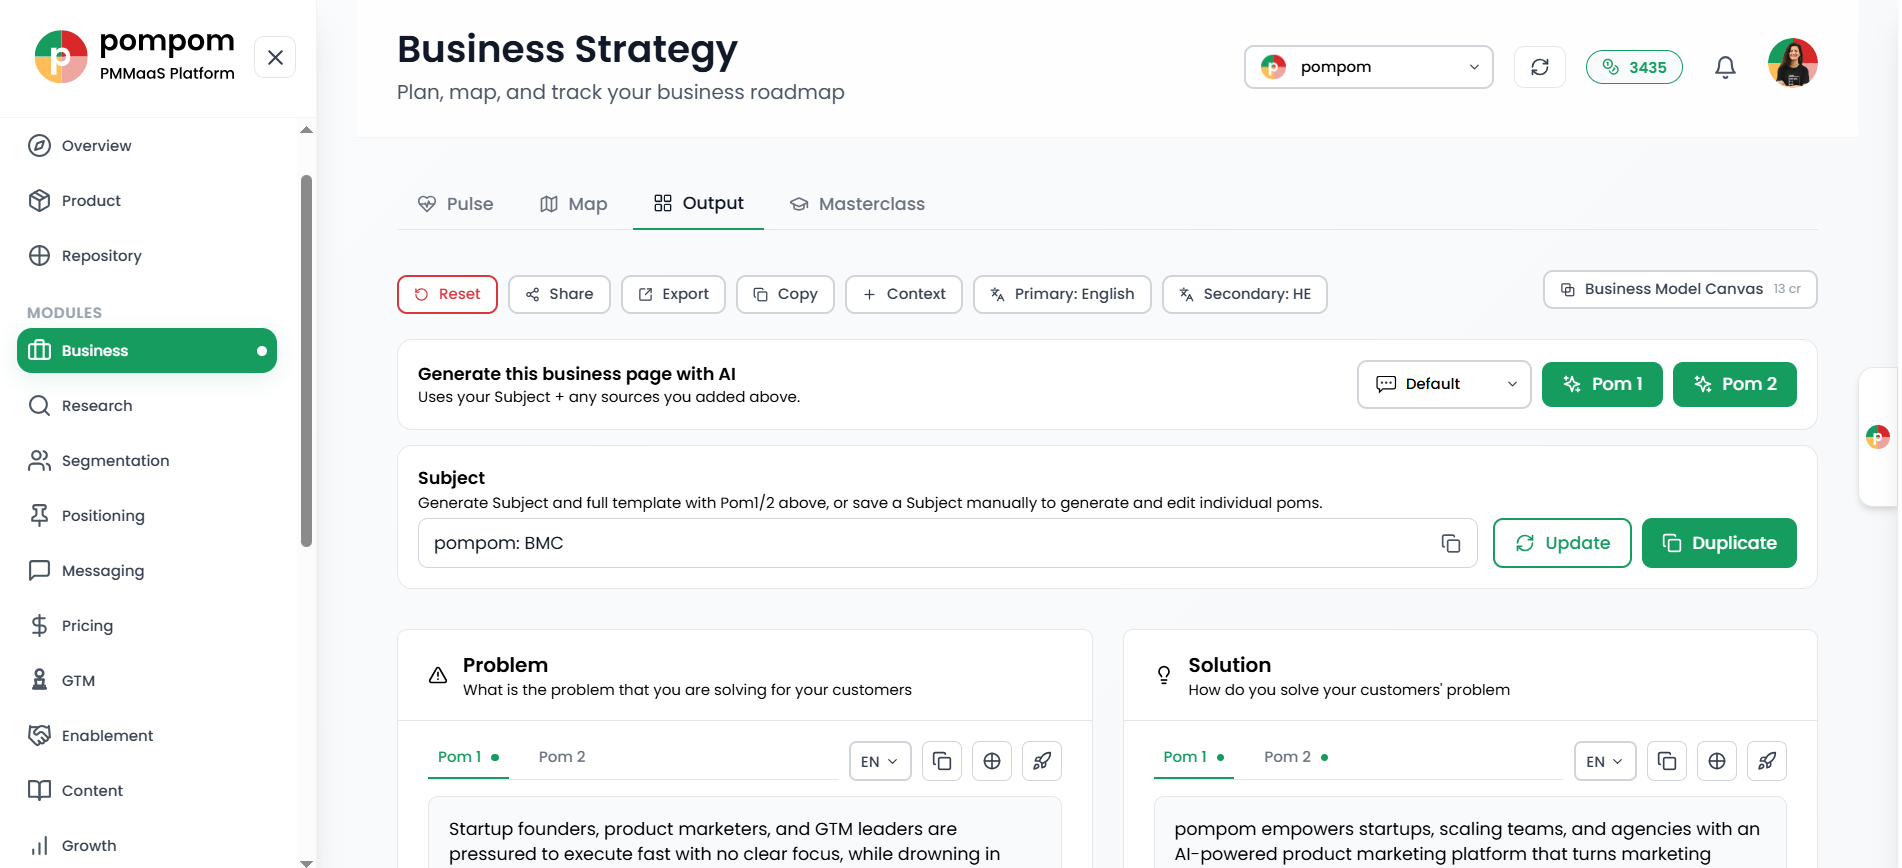Click the Solution lightbulb icon
The width and height of the screenshot is (1902, 868).
point(1164,675)
